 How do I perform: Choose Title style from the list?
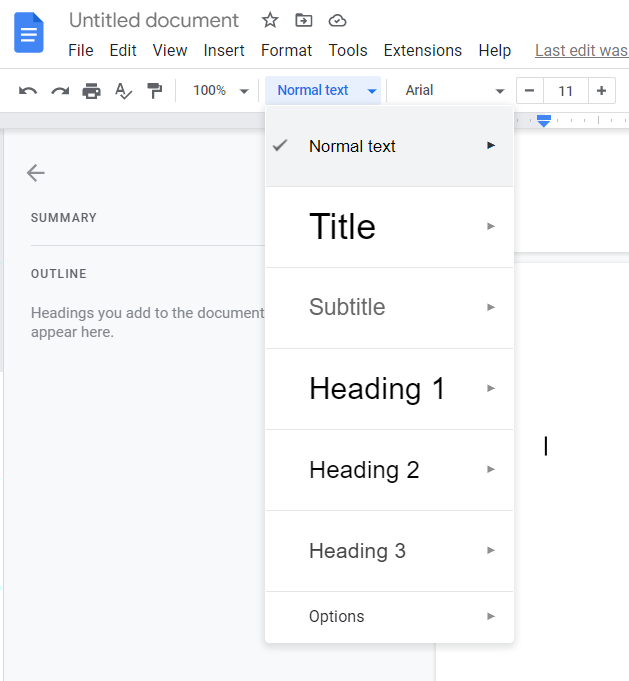[389, 227]
